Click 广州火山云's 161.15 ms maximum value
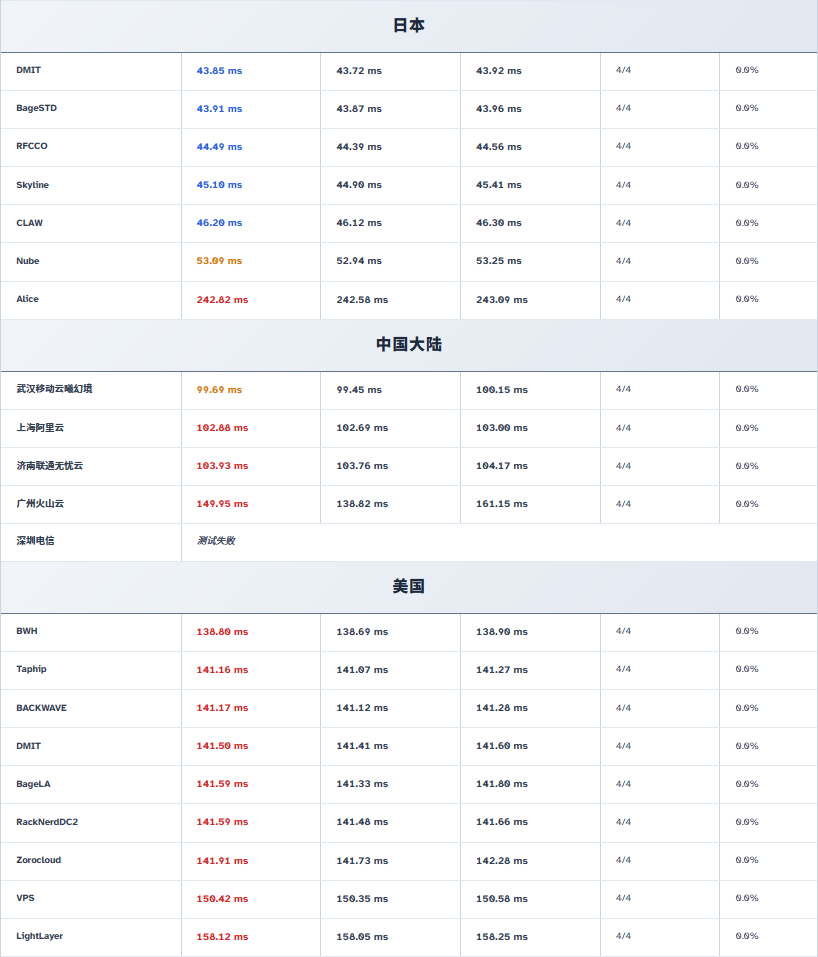 pyautogui.click(x=501, y=504)
